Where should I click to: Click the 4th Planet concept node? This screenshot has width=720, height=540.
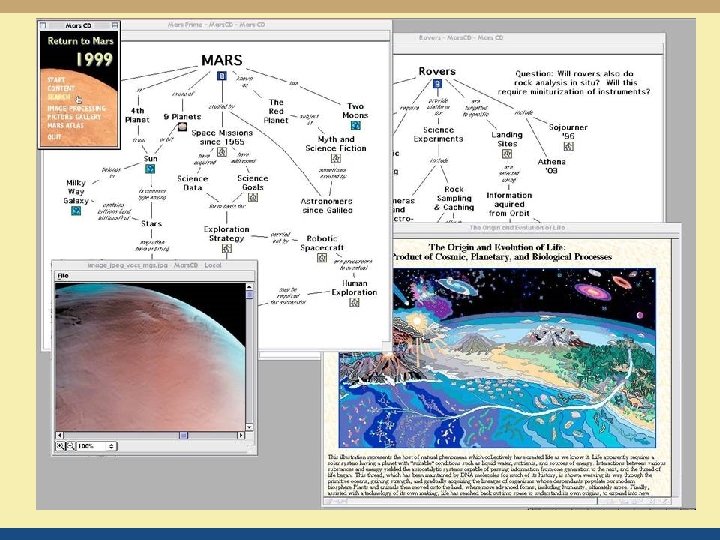[x=137, y=115]
